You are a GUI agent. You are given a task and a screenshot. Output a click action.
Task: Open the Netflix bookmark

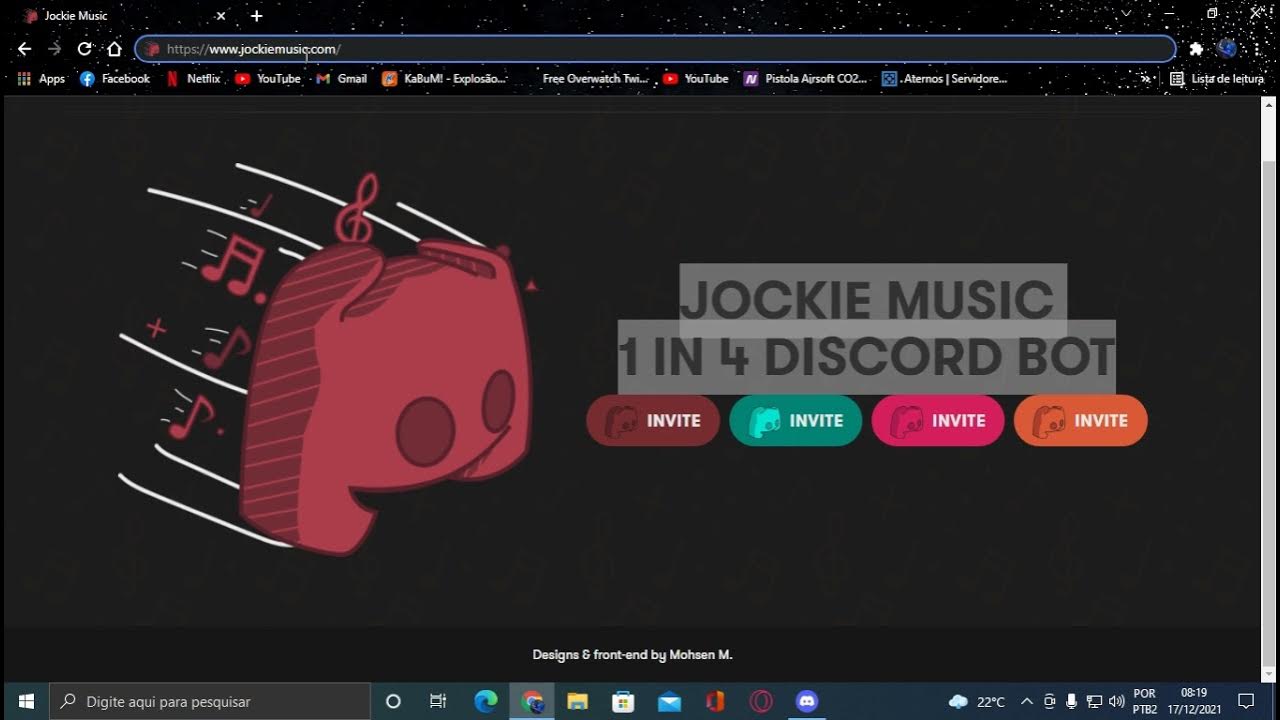[193, 79]
